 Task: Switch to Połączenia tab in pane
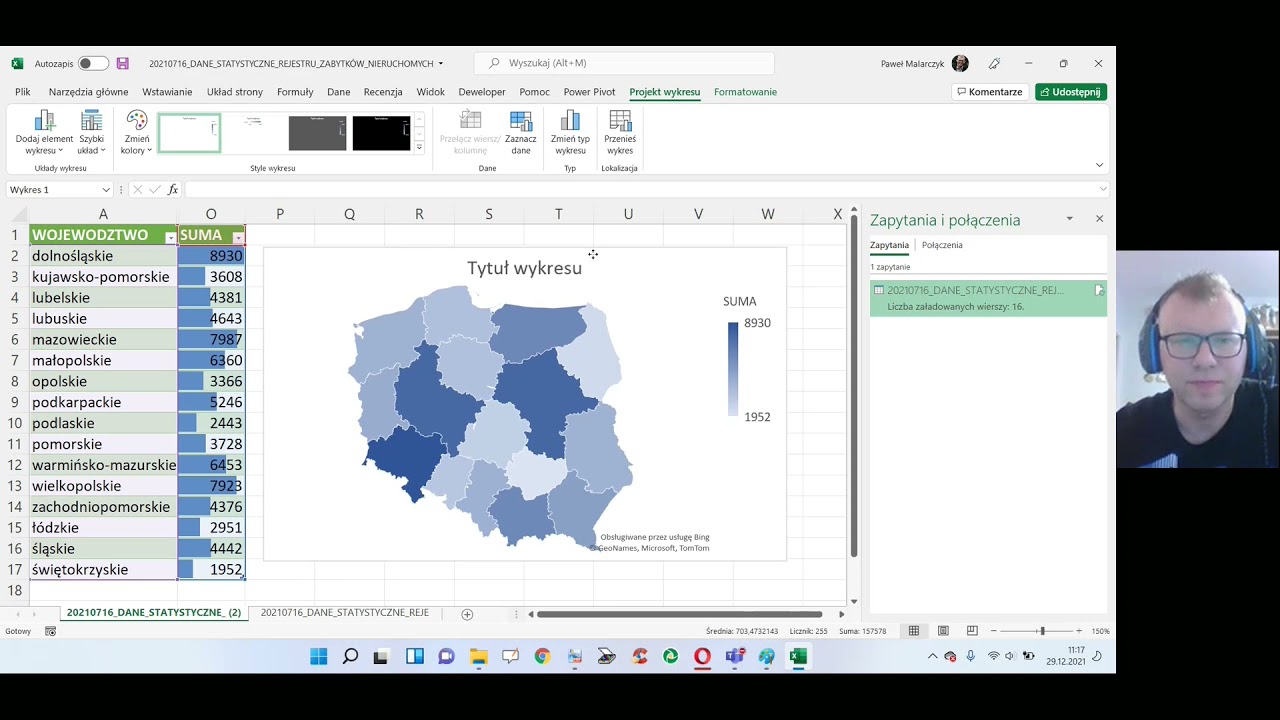point(942,245)
